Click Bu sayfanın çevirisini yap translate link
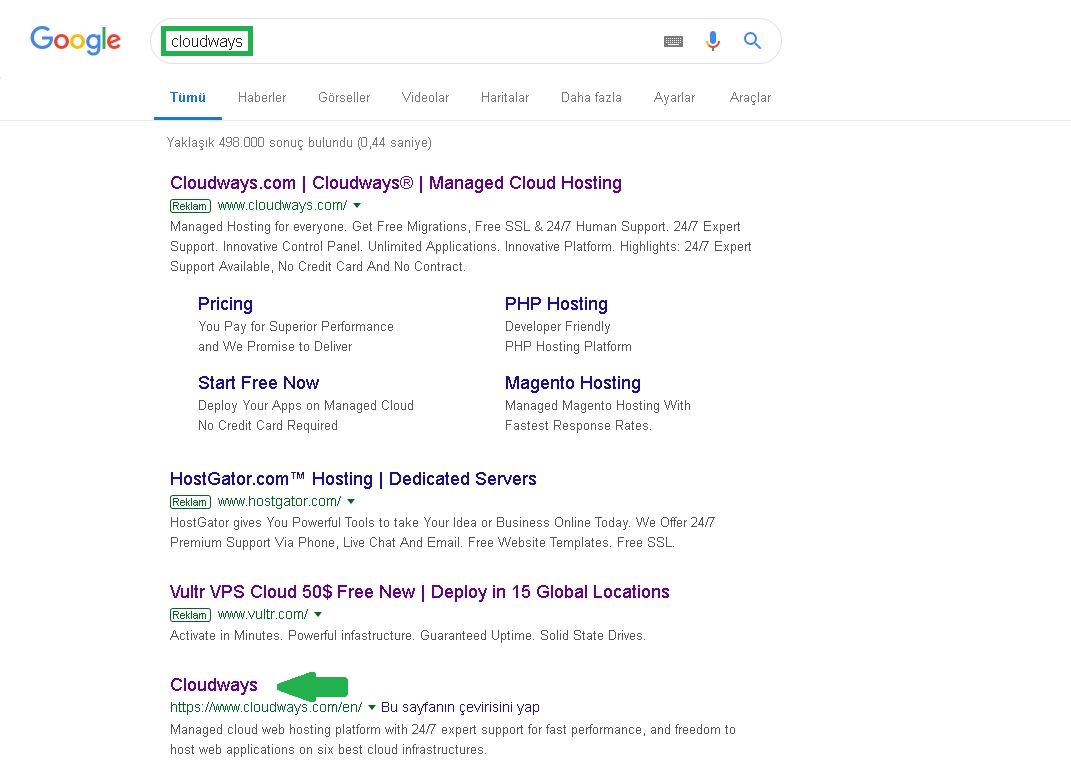The image size is (1071, 775). point(460,707)
